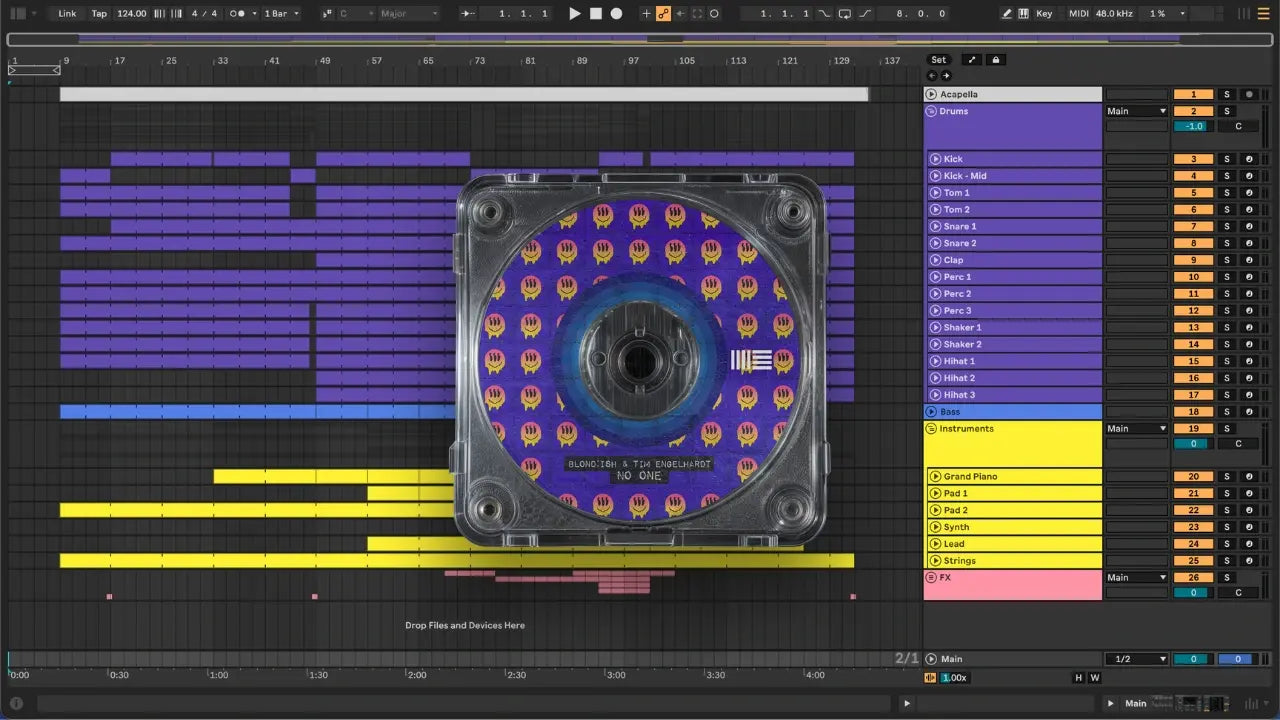
Task: Click the Lock Envelopes padlock icon
Action: (995, 60)
